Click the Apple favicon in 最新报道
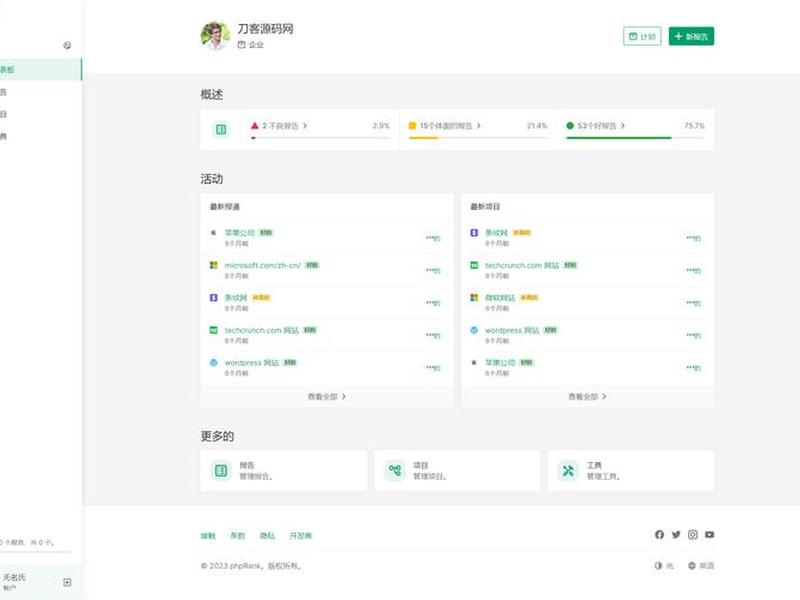The width and height of the screenshot is (800, 600). pos(214,233)
